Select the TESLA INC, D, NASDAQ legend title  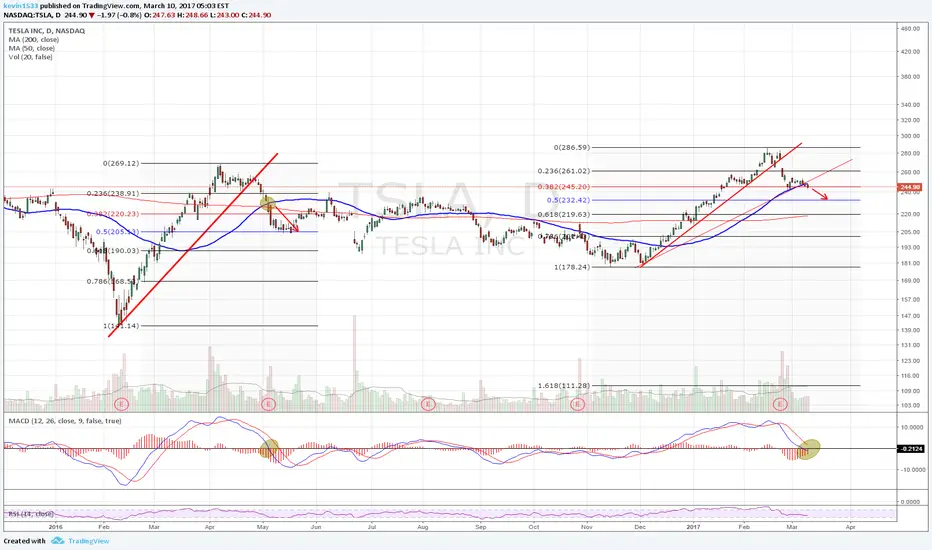point(47,31)
